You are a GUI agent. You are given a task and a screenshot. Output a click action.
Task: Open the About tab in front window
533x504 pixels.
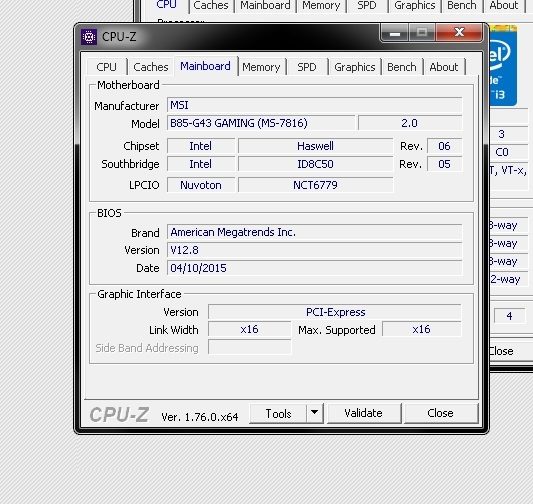tap(444, 67)
